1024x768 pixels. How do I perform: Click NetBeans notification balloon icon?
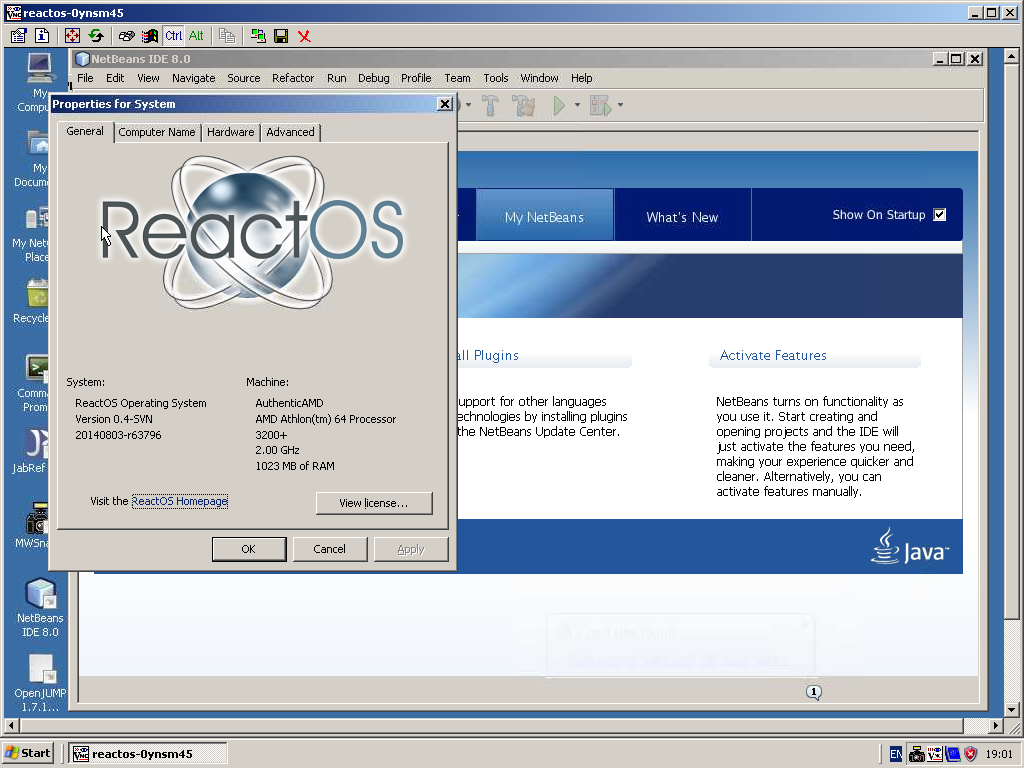click(813, 692)
